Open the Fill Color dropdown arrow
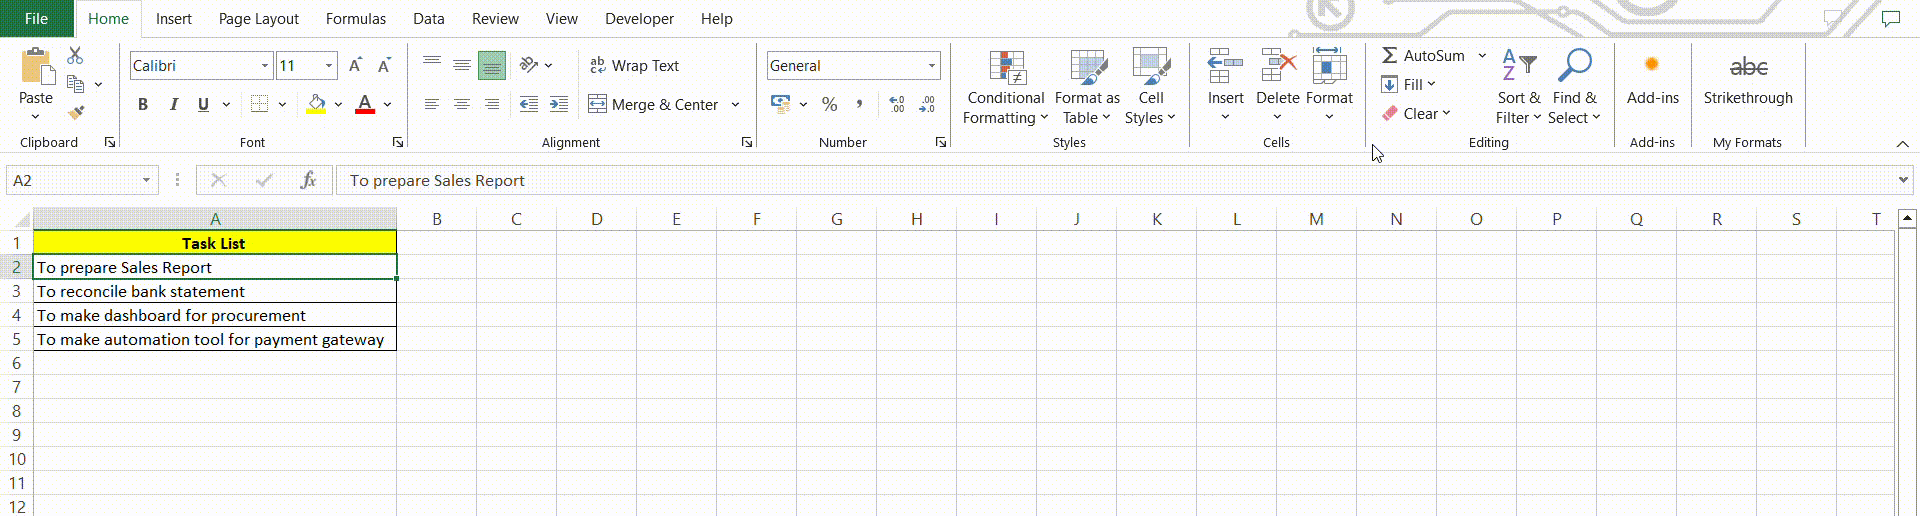Screen dimensions: 1920x516 point(338,104)
